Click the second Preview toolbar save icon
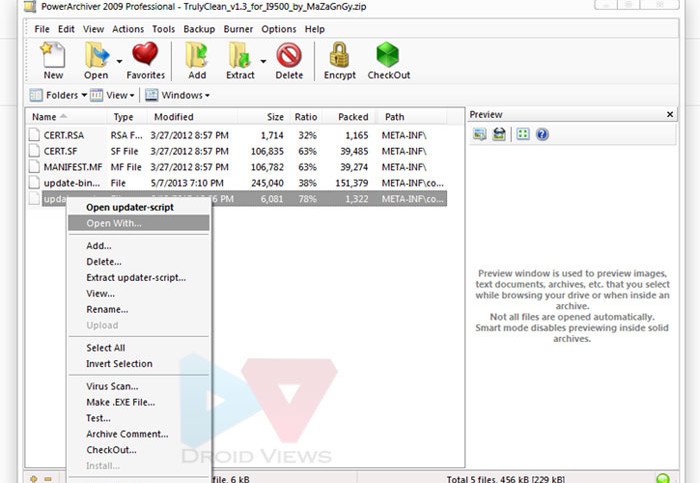Viewport: 700px width, 483px height. pyautogui.click(x=499, y=134)
